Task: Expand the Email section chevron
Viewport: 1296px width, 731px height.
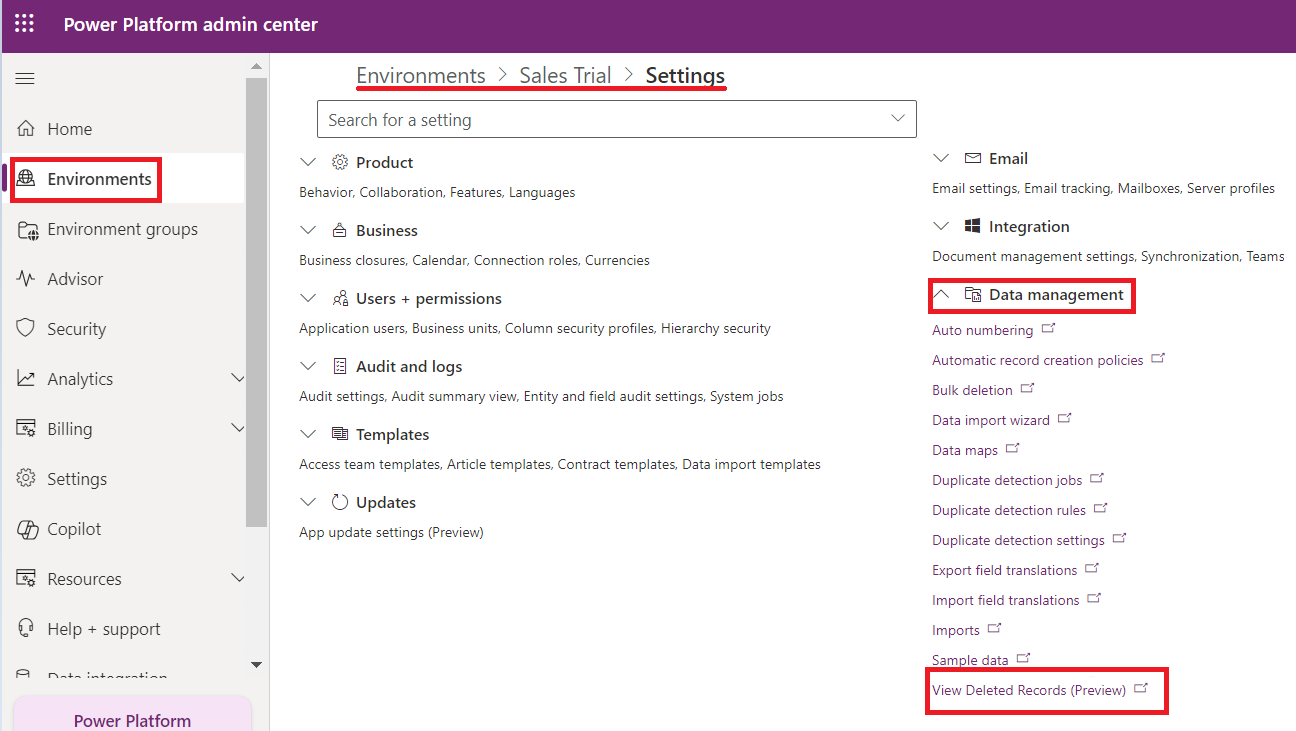Action: (941, 158)
